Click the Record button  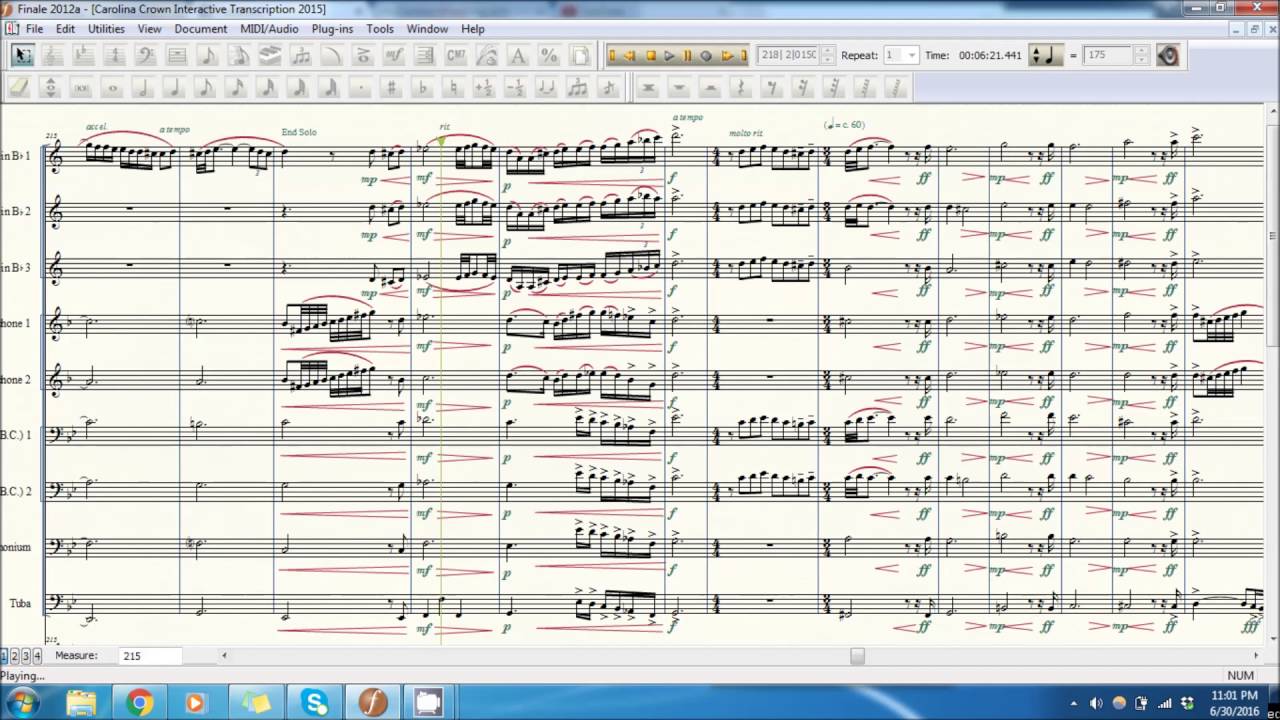tap(706, 56)
